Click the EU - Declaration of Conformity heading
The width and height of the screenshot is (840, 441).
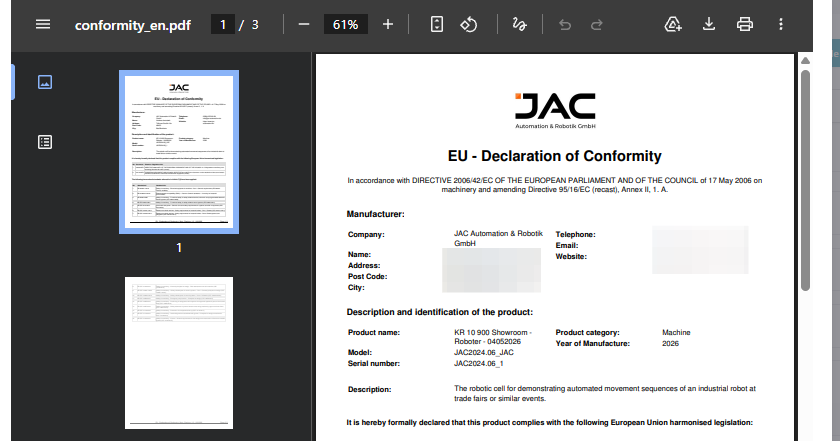click(x=554, y=156)
